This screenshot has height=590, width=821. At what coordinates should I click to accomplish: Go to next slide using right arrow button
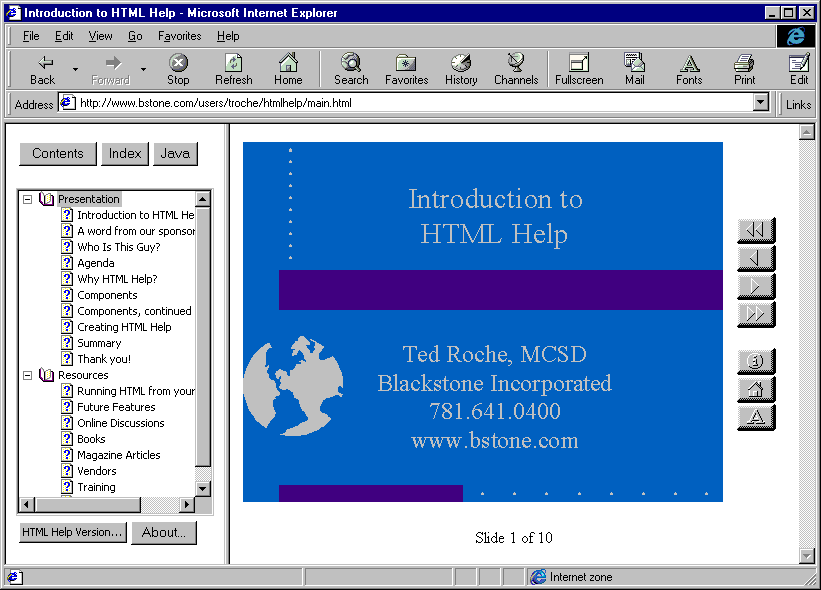coord(755,286)
